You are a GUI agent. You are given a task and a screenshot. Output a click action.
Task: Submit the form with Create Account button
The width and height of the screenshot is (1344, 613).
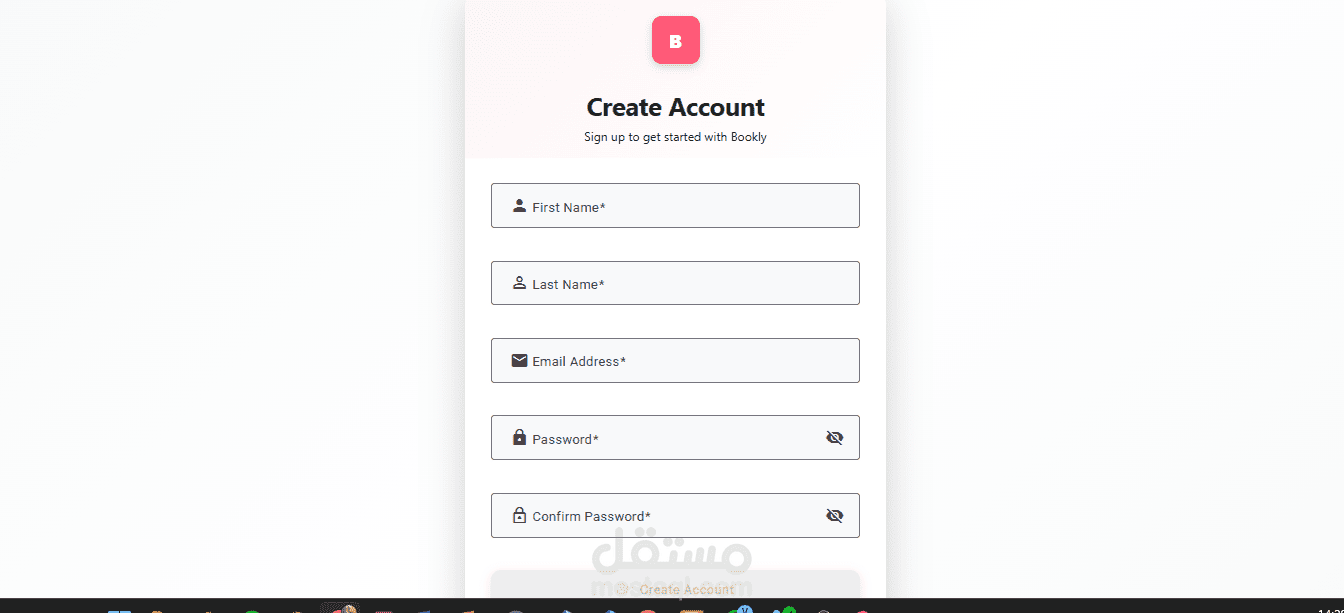click(x=675, y=588)
